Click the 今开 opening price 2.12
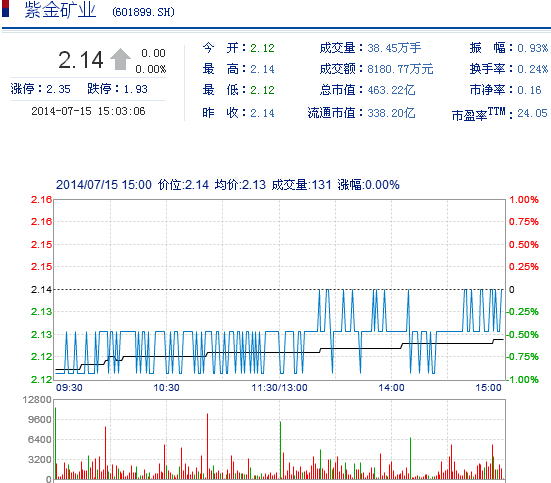This screenshot has width=551, height=483. [x=262, y=48]
